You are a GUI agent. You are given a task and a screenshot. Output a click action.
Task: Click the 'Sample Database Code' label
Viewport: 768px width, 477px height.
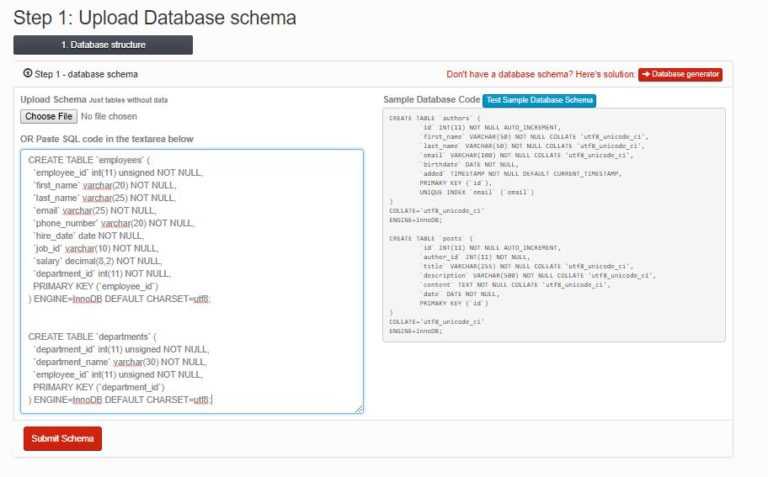pos(431,100)
